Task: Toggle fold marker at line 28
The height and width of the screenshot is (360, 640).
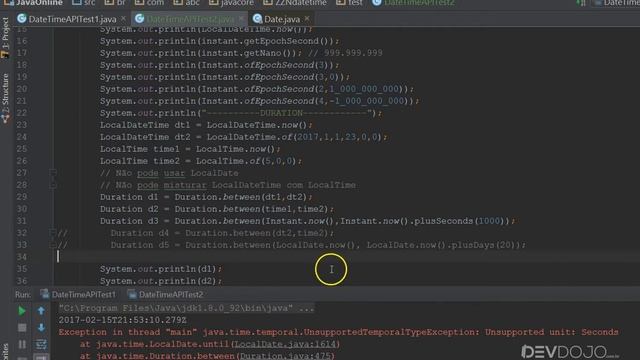Action: 53,185
